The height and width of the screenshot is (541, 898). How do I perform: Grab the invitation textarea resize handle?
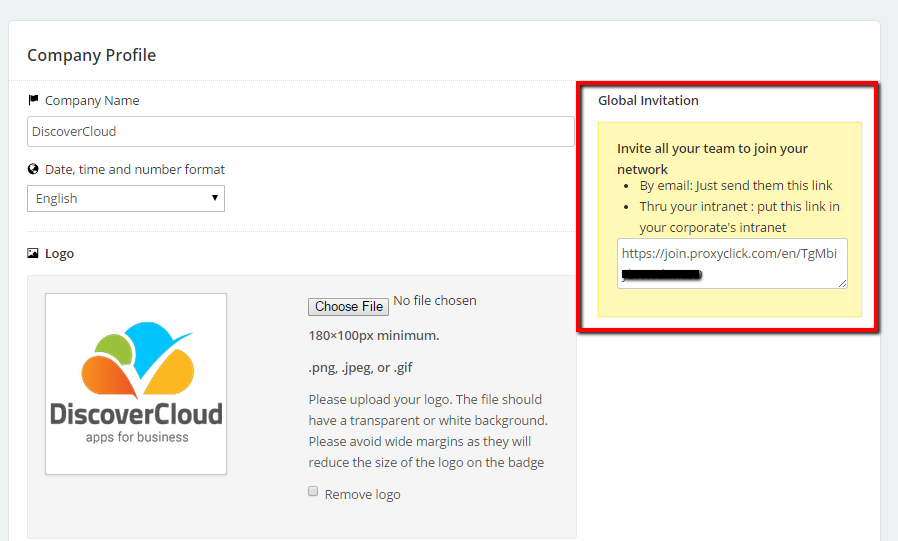coord(842,284)
